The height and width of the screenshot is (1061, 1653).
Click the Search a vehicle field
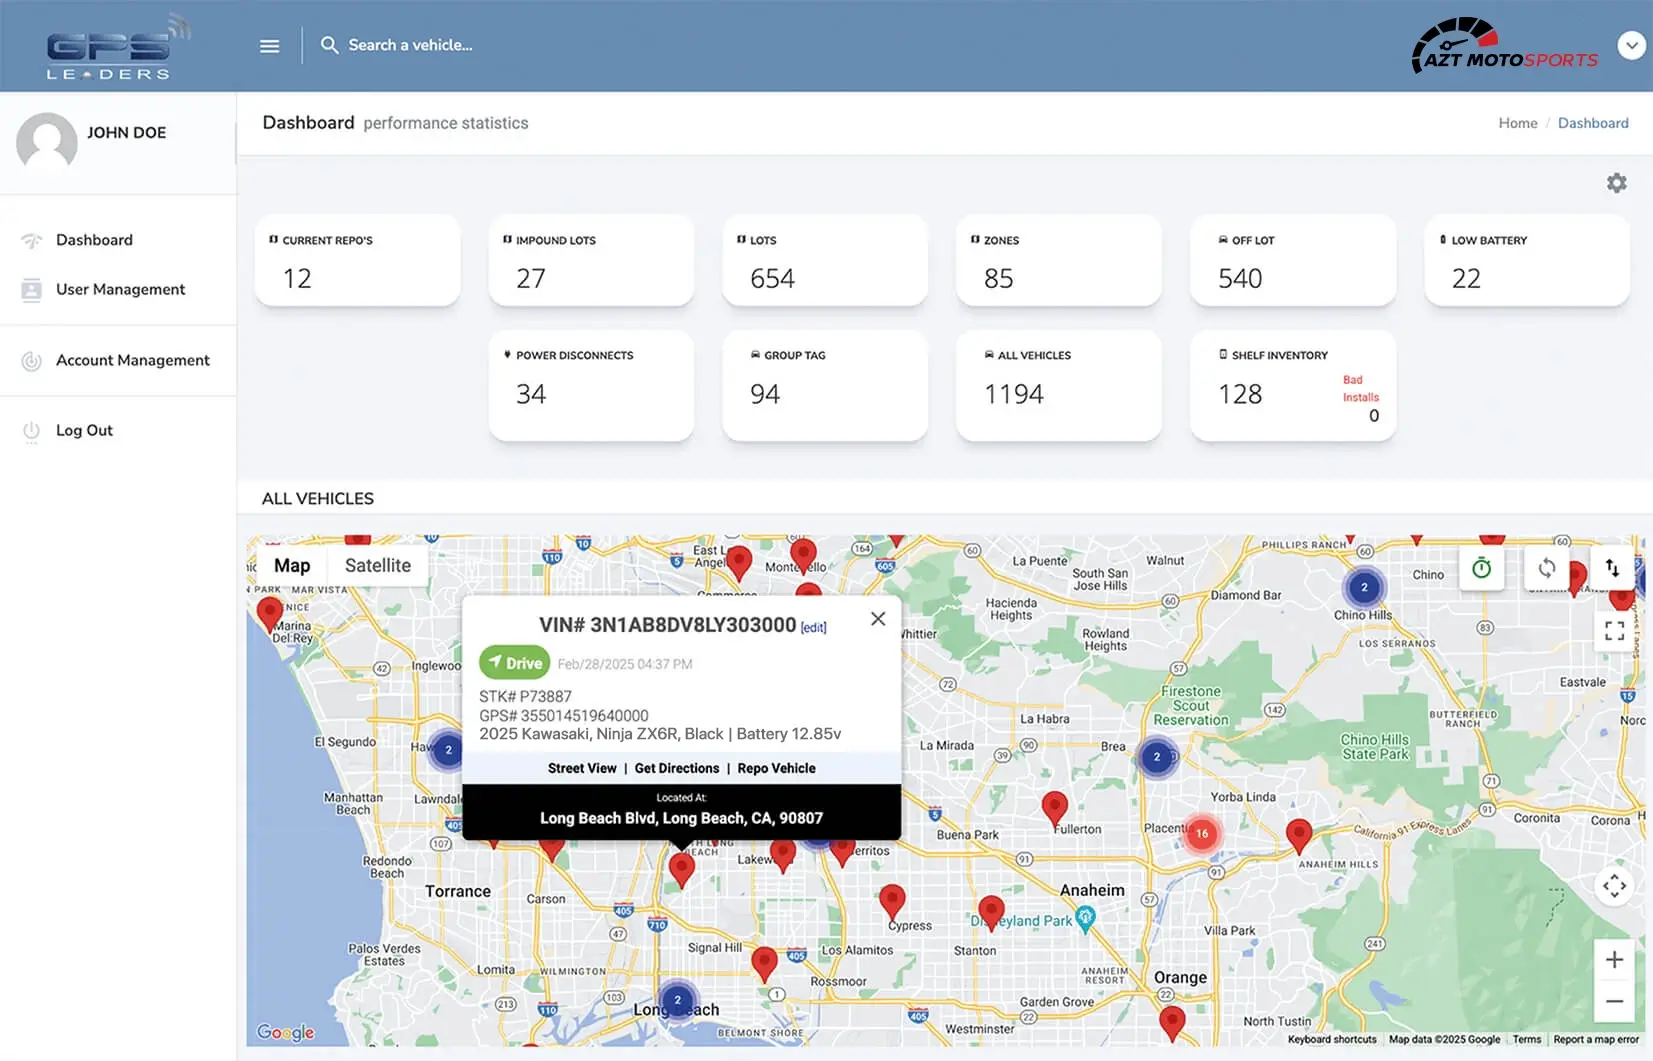410,45
